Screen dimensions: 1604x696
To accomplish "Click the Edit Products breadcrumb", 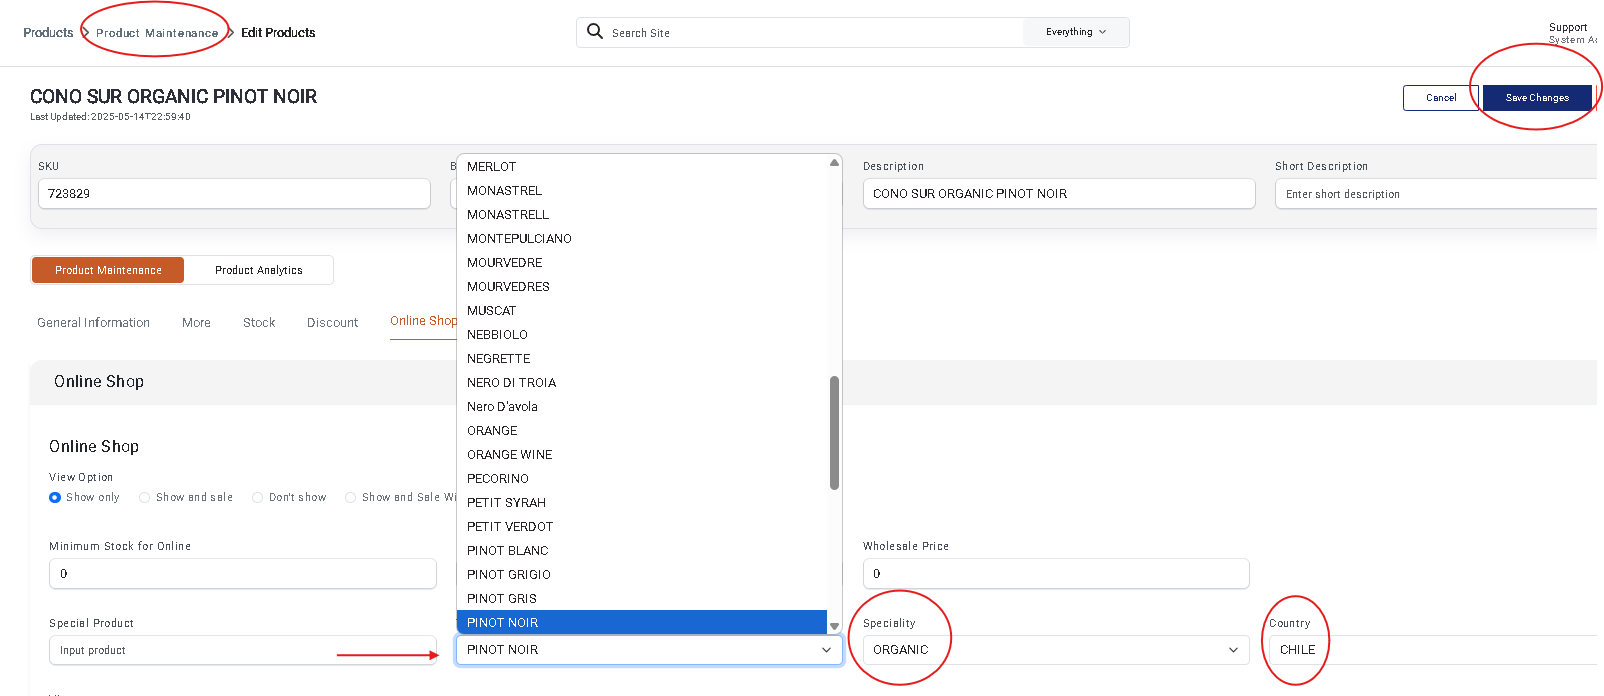I will click(x=278, y=33).
